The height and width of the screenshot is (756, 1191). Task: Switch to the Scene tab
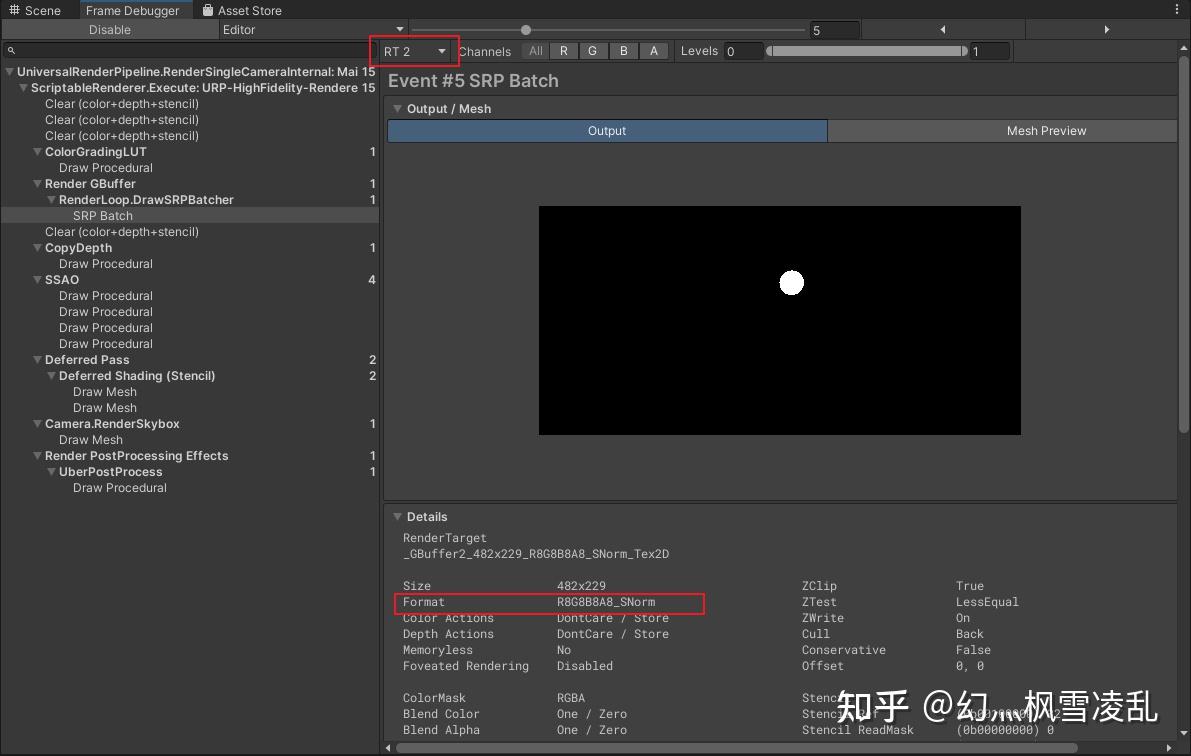(35, 10)
